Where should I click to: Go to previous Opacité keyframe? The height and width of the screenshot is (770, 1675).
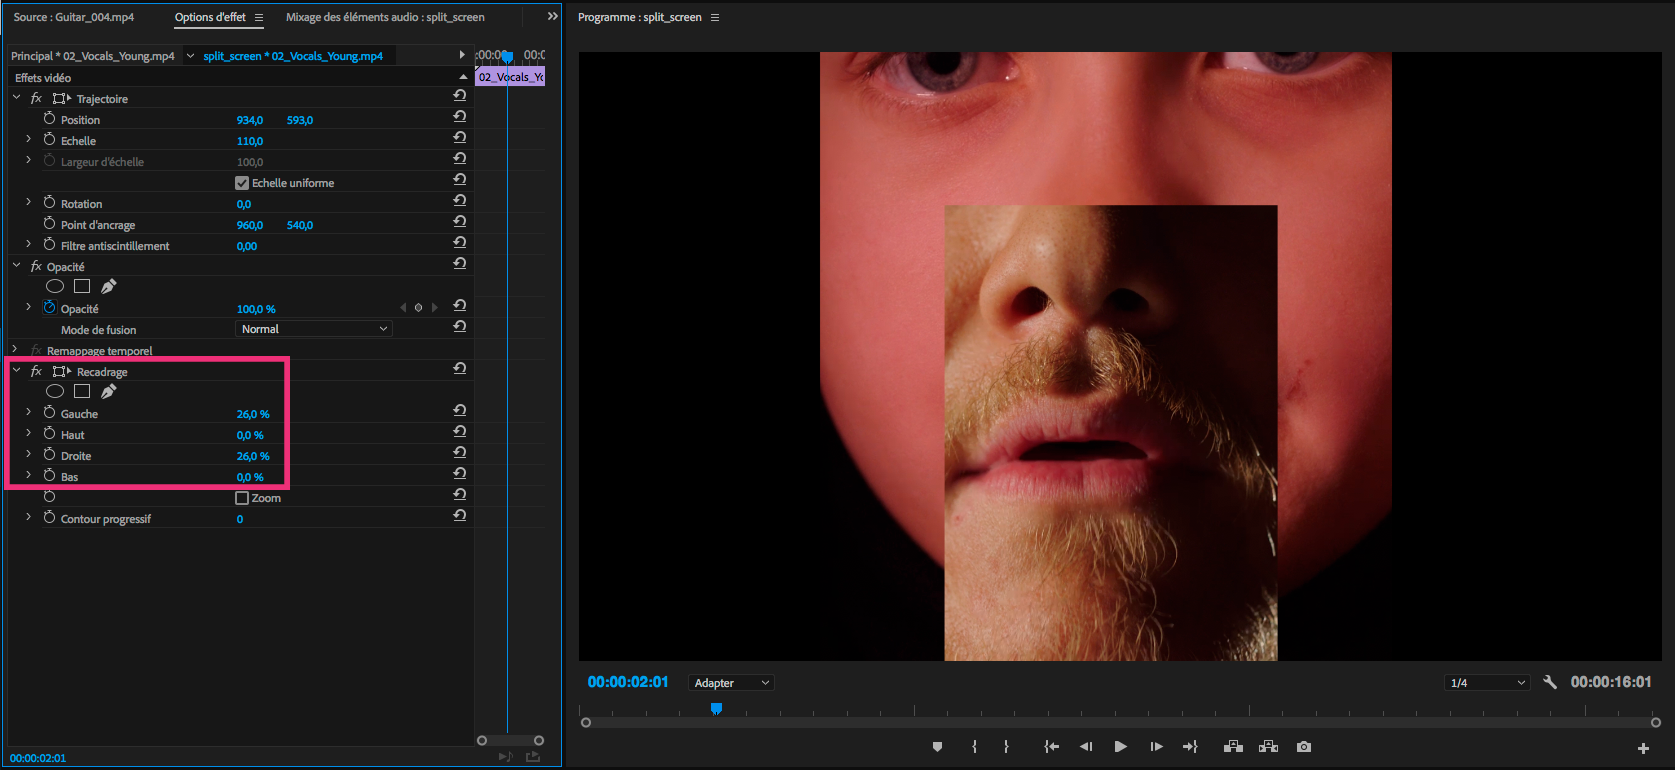(403, 308)
